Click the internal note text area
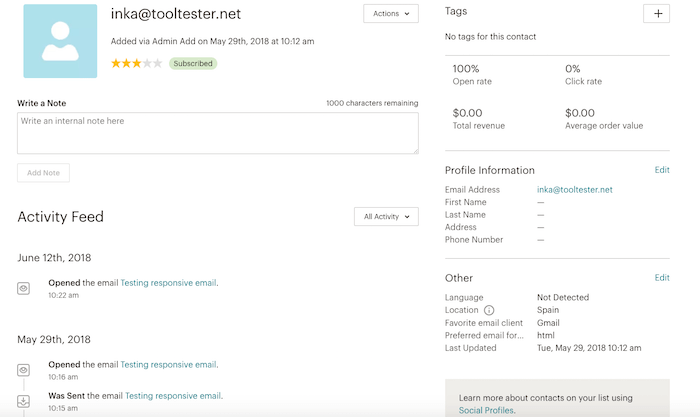The height and width of the screenshot is (417, 700). pyautogui.click(x=217, y=132)
